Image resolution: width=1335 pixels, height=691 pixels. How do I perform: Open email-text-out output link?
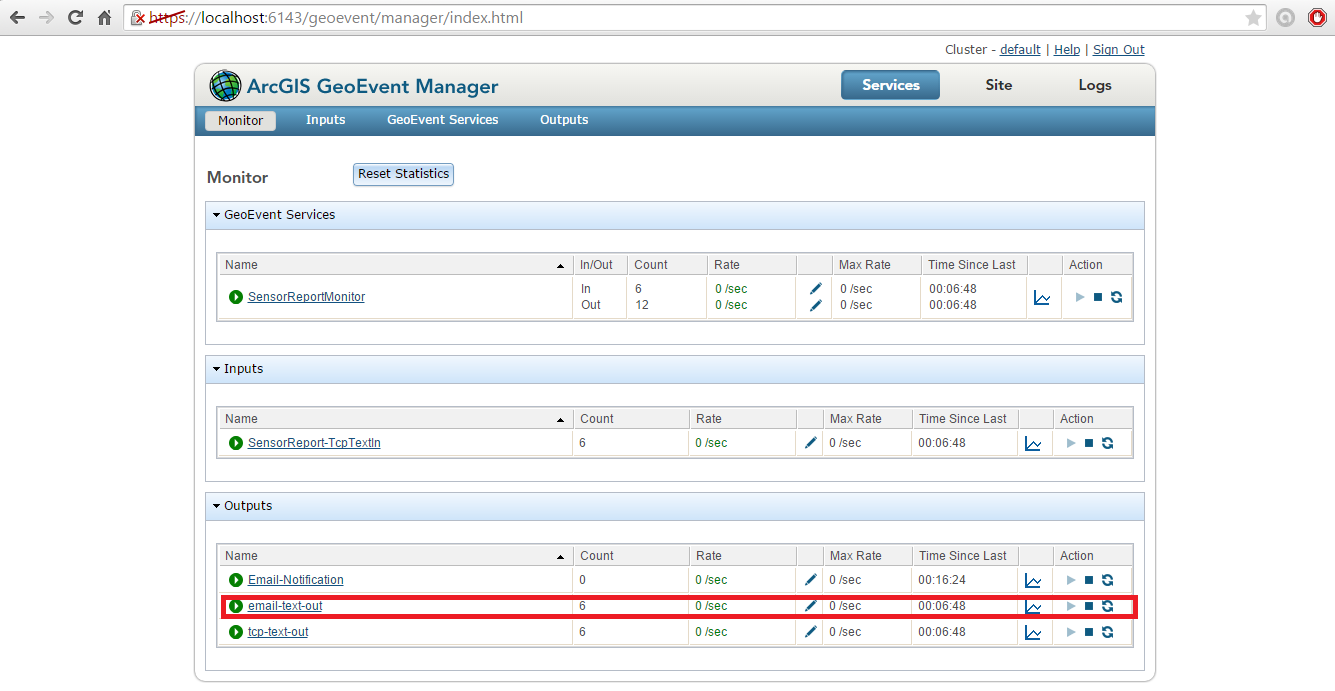click(x=285, y=606)
